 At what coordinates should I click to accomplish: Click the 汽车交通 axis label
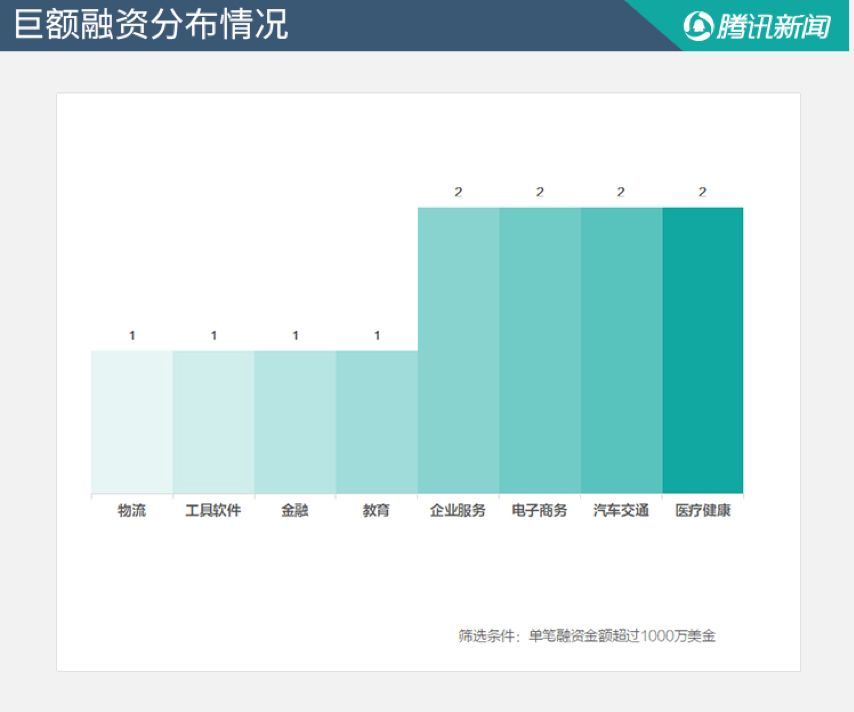[621, 510]
